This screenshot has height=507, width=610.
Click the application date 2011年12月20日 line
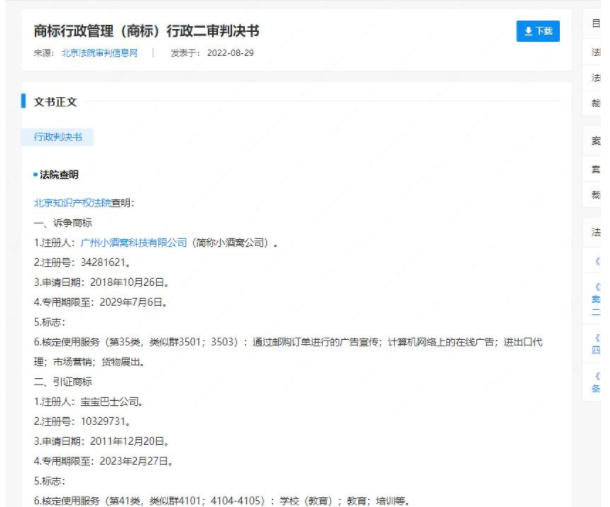pyautogui.click(x=98, y=441)
